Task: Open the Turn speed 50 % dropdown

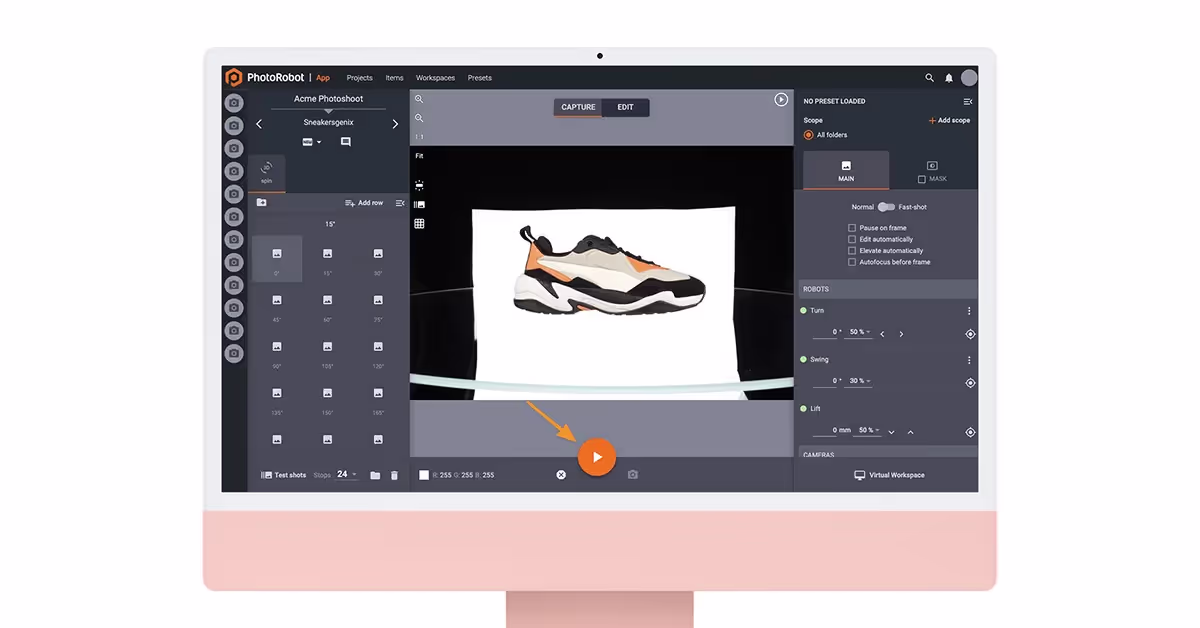Action: coord(860,332)
